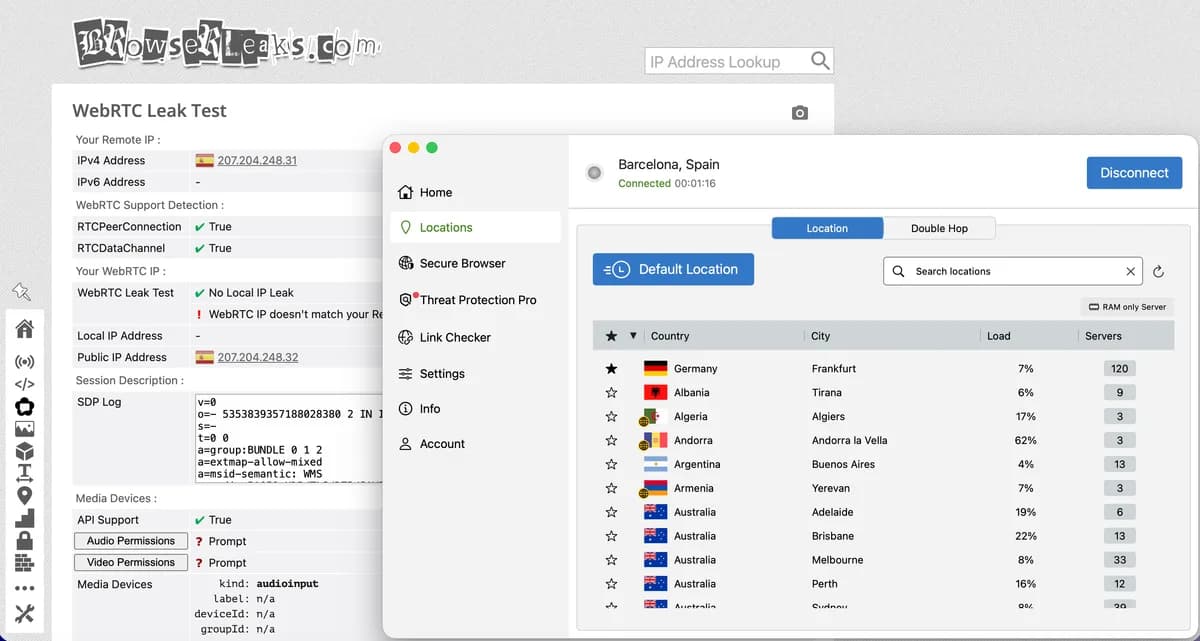Image resolution: width=1200 pixels, height=641 pixels.
Task: Favorite the Armenia Yerevan server star
Action: [611, 489]
